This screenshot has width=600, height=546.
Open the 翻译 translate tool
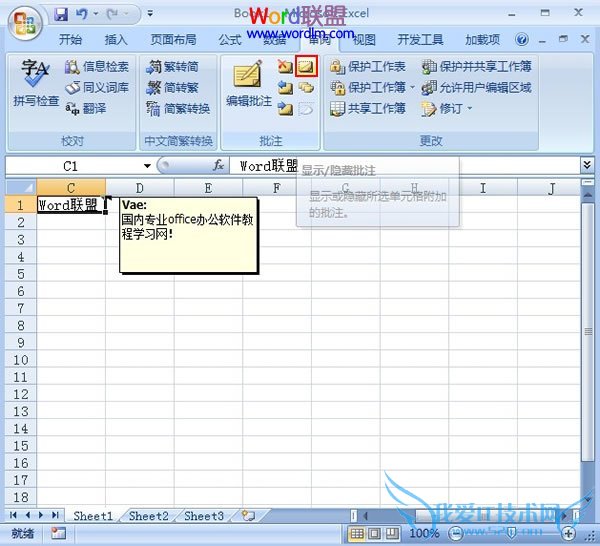pyautogui.click(x=86, y=108)
